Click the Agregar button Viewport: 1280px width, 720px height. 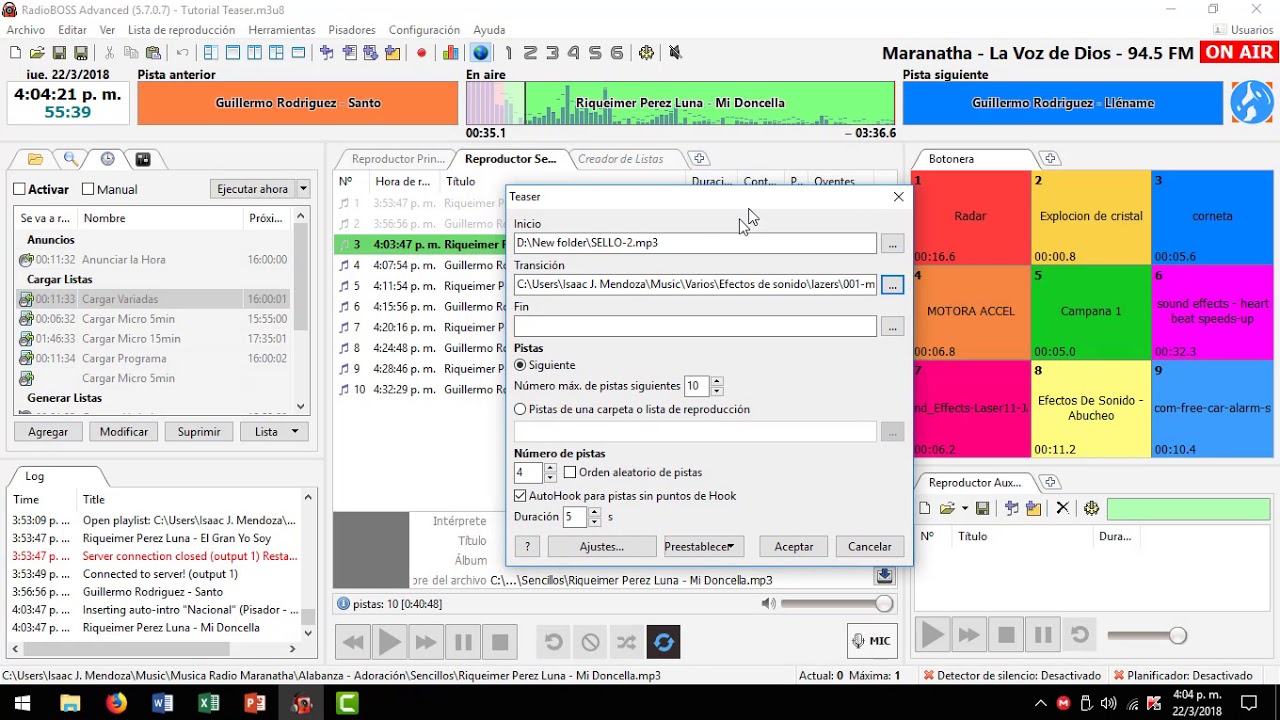point(48,431)
